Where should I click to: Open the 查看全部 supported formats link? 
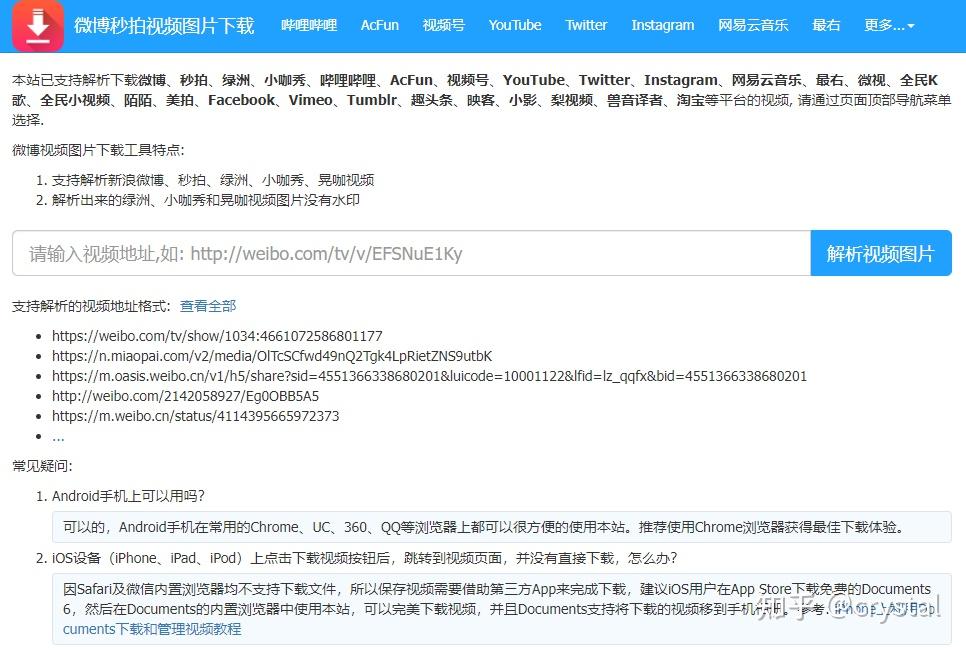208,306
